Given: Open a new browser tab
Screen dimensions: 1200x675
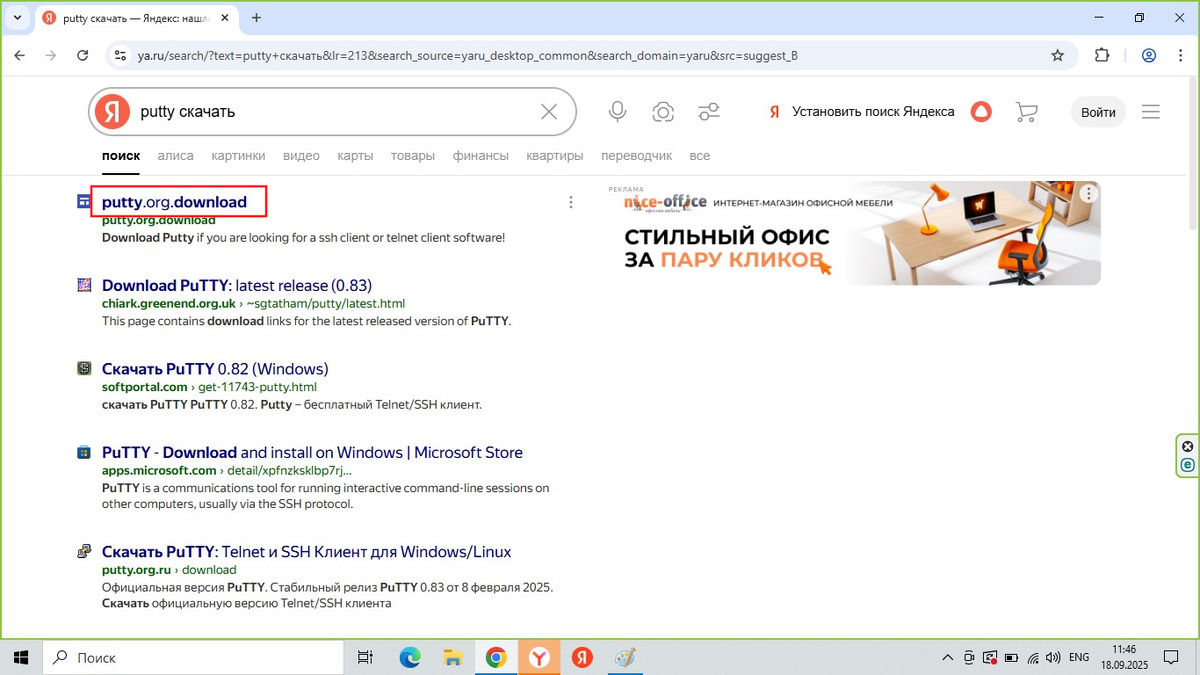Looking at the screenshot, I should coord(257,18).
